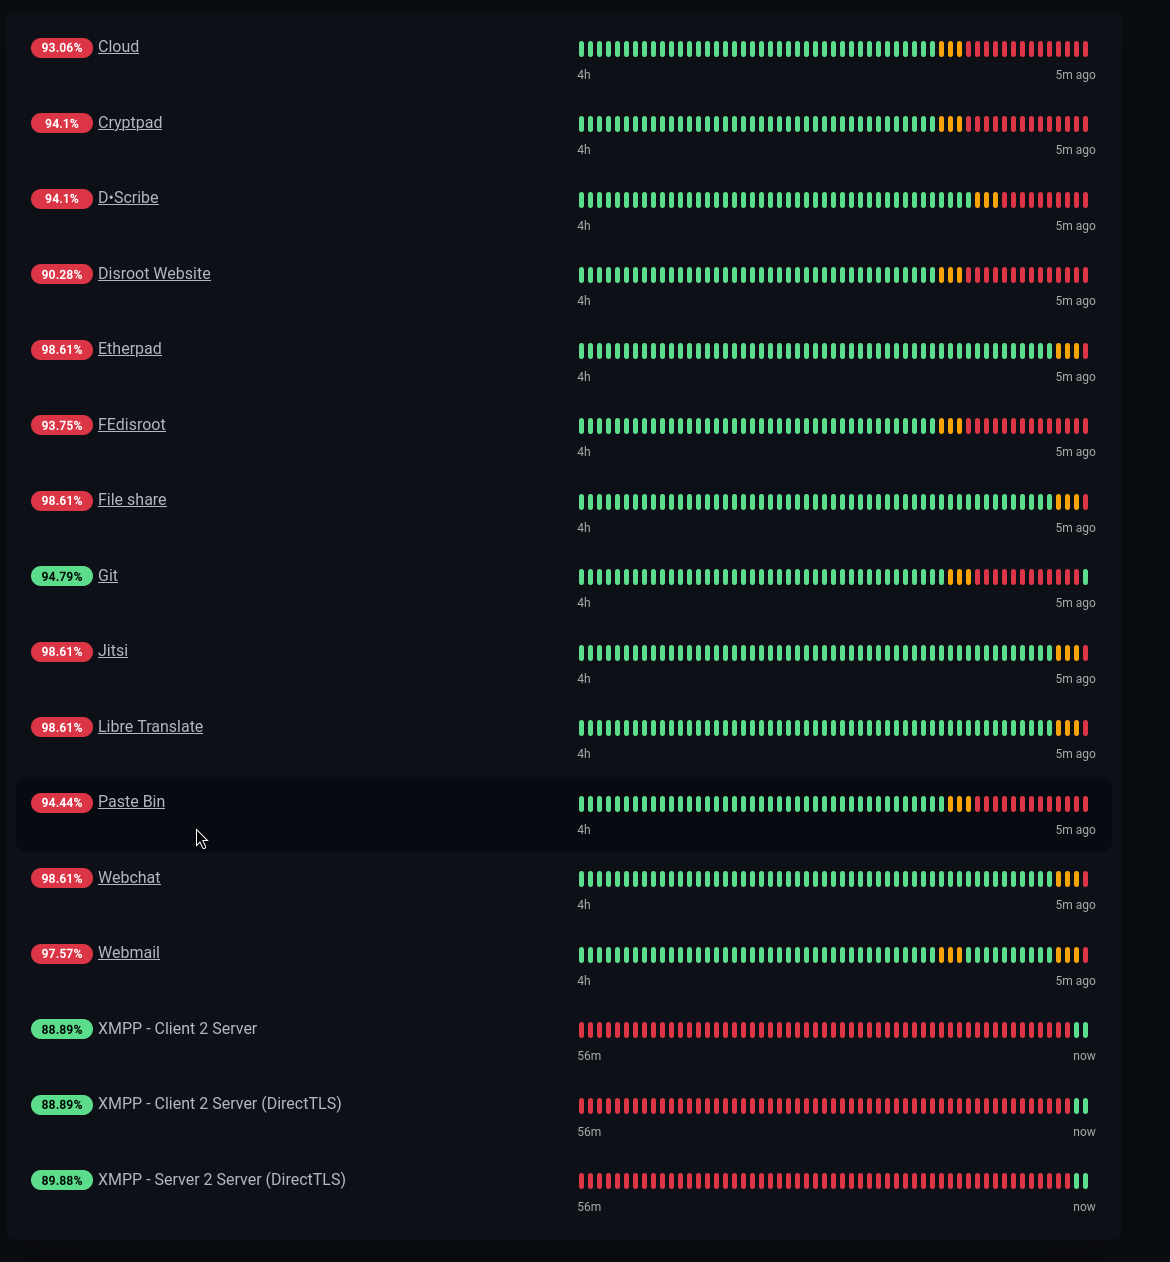Image resolution: width=1170 pixels, height=1262 pixels.
Task: Open the File share link
Action: [132, 500]
